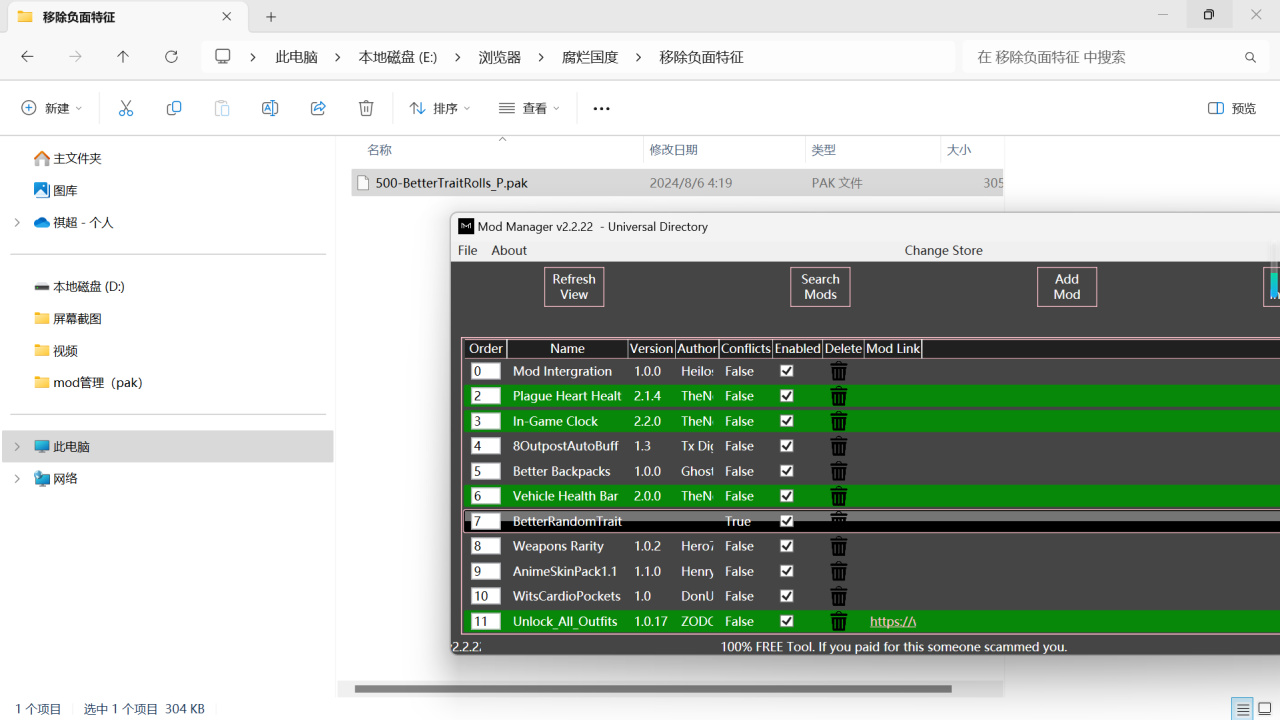The width and height of the screenshot is (1280, 720).
Task: Click the Add Mod button
Action: tap(1067, 287)
